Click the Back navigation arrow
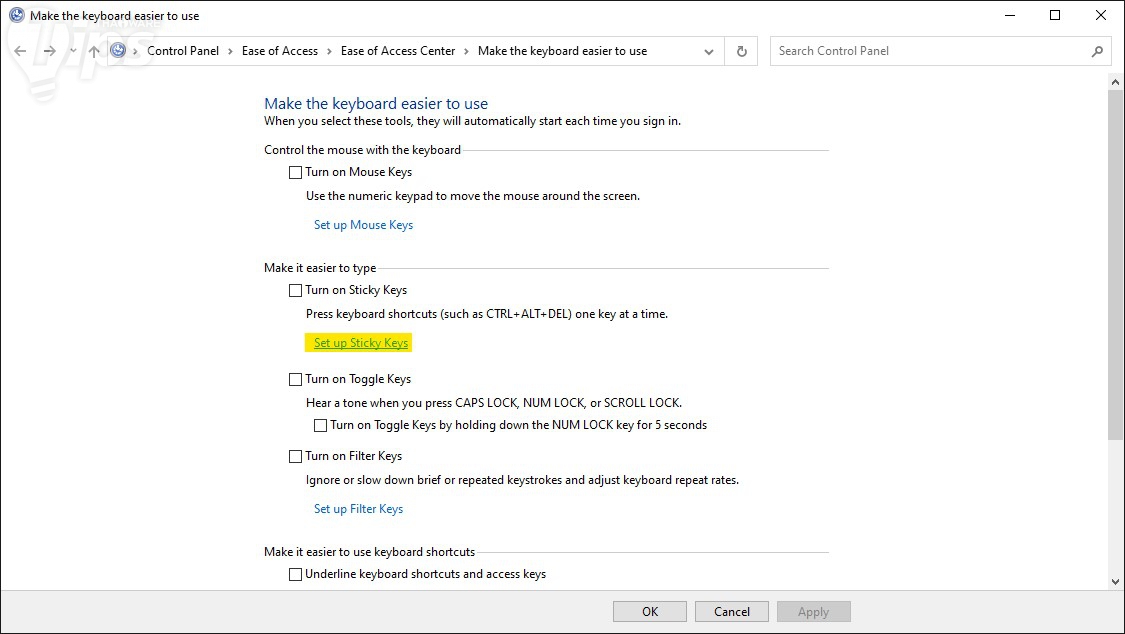Viewport: 1125px width, 634px height. point(20,51)
